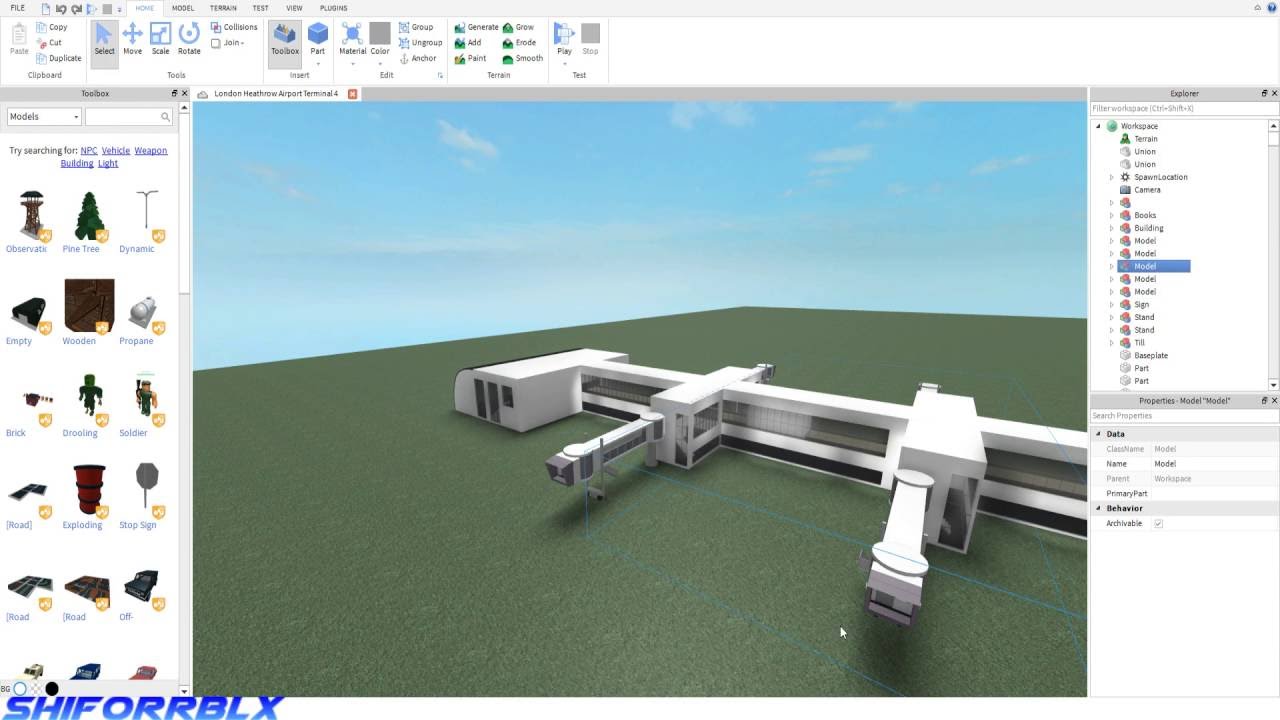This screenshot has width=1280, height=720.
Task: Float the Explorer panel
Action: coord(1263,93)
